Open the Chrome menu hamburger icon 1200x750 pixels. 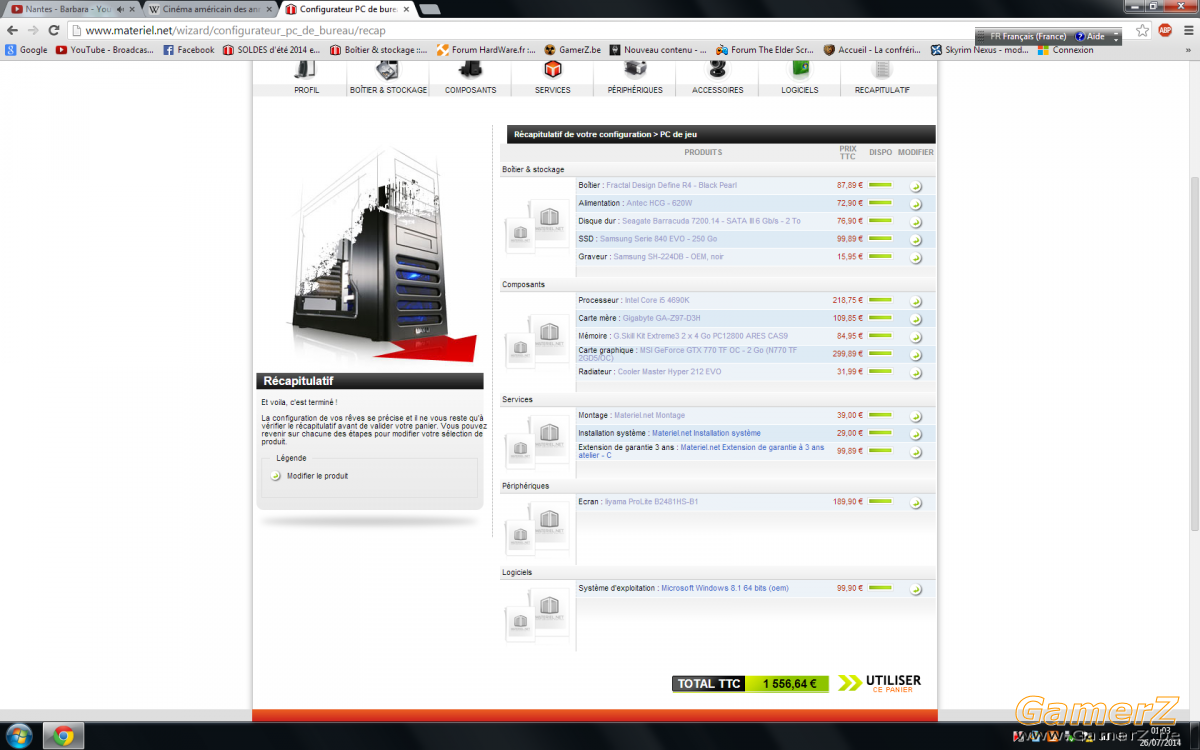point(1186,30)
